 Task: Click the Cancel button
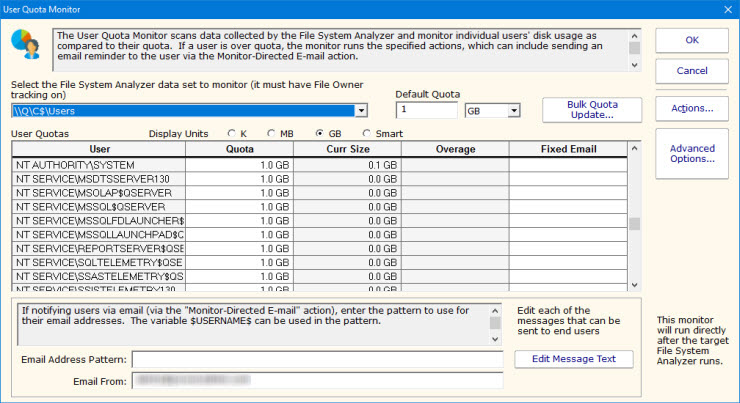pyautogui.click(x=692, y=71)
